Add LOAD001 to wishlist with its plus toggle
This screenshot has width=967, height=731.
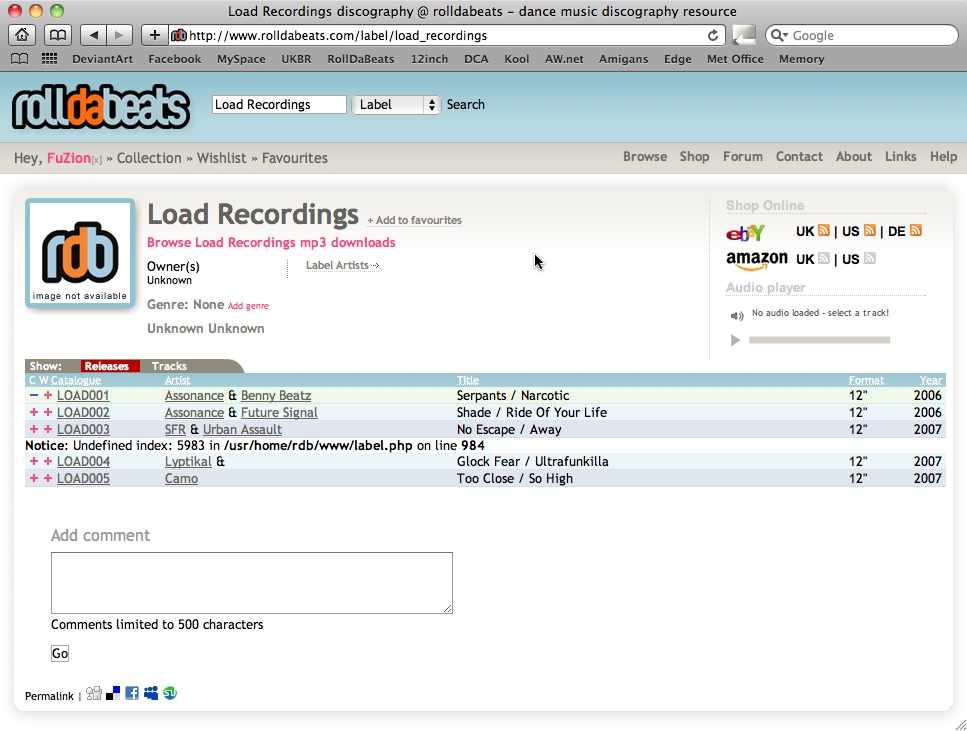click(47, 395)
